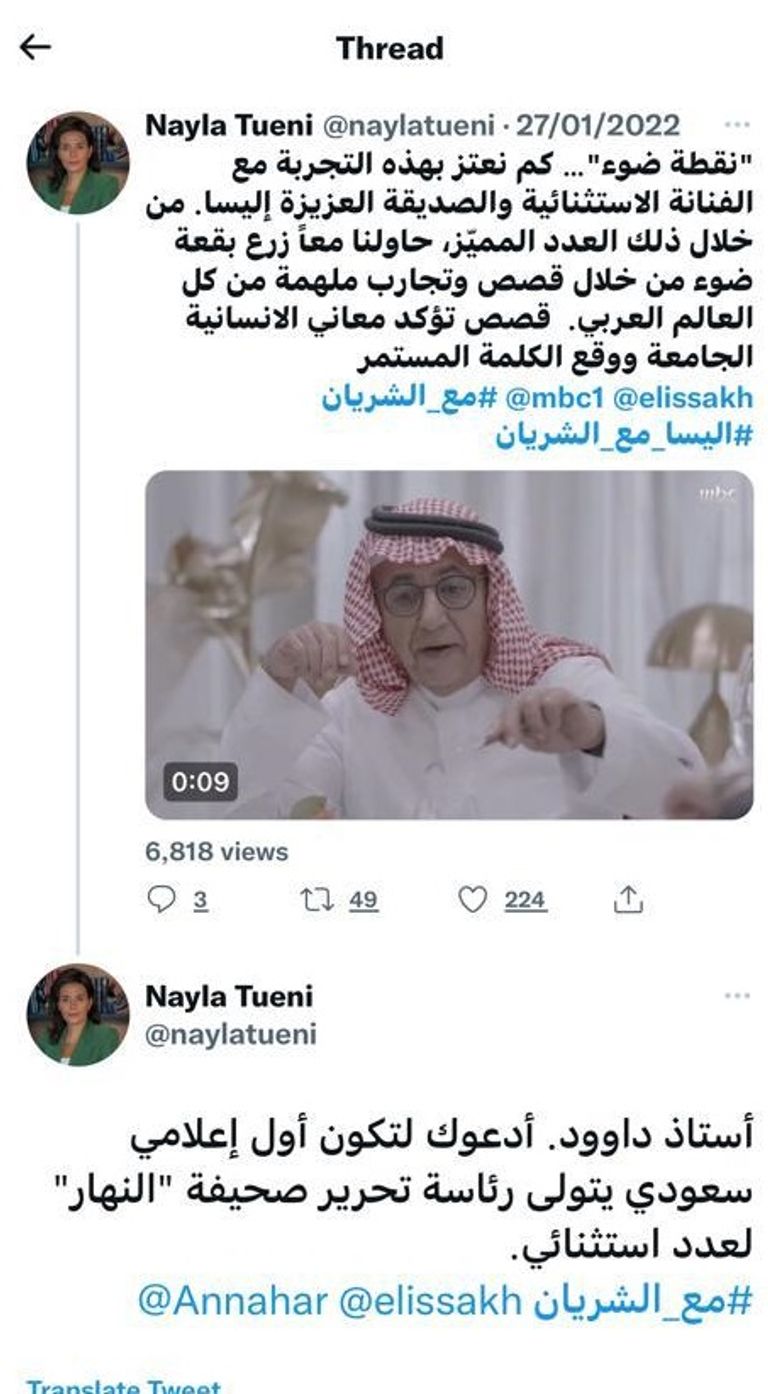
Task: View the 49 retweets list
Action: tap(364, 900)
